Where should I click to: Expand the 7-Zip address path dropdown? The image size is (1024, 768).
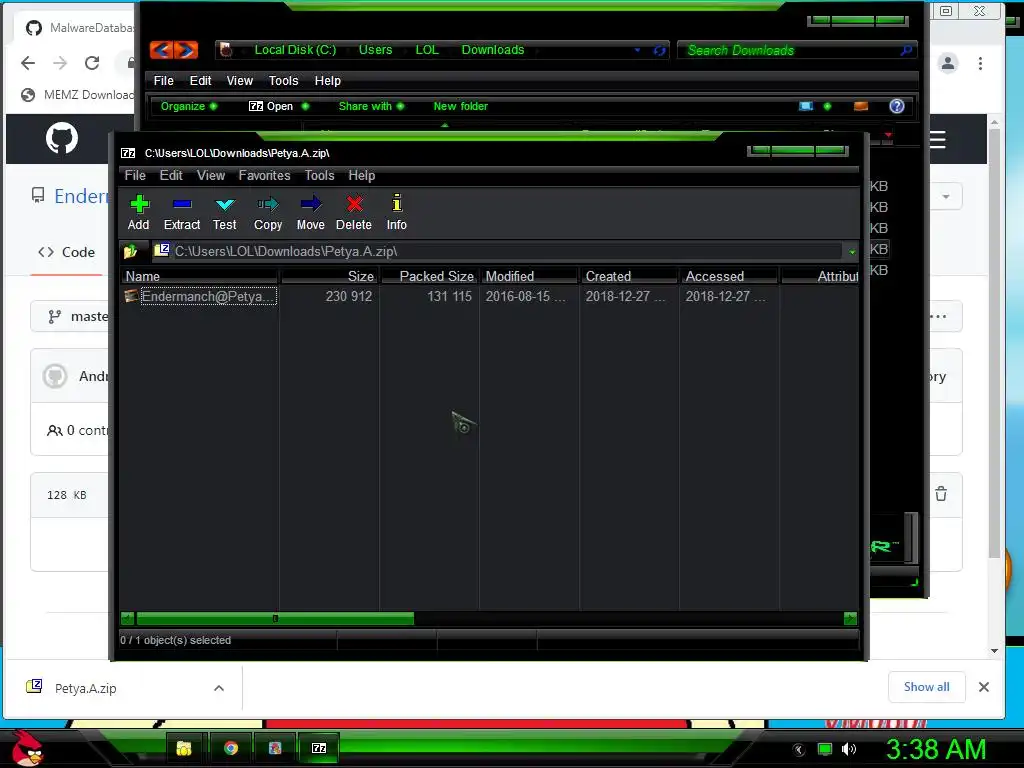[x=852, y=251]
